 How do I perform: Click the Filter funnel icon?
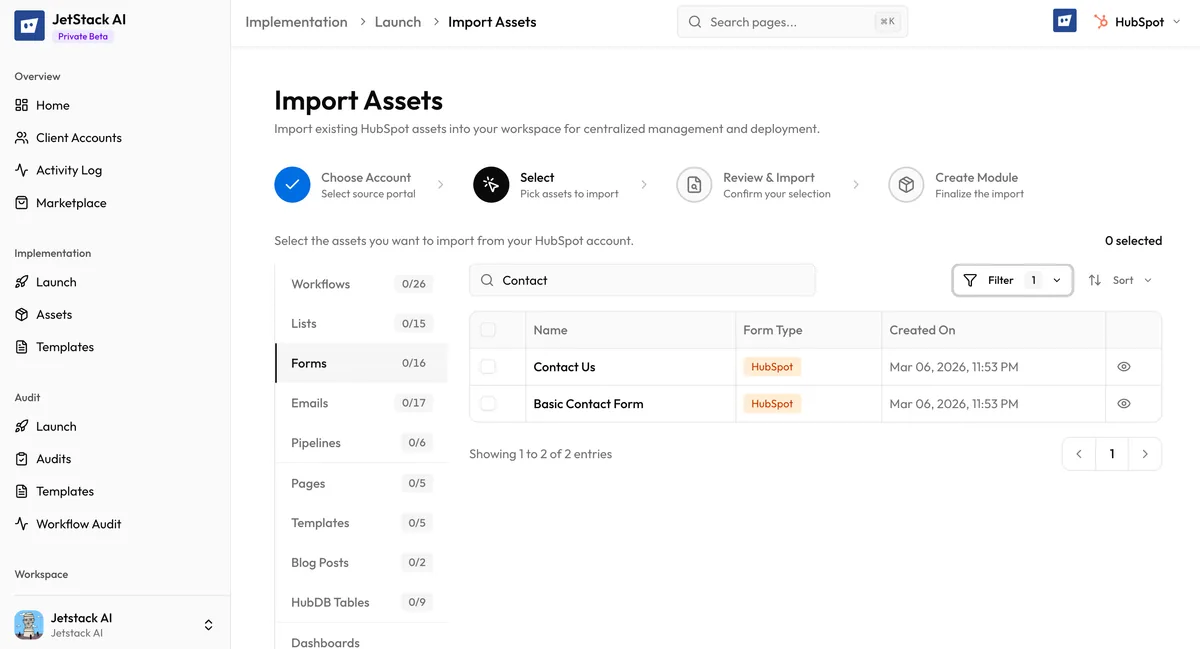click(x=971, y=280)
